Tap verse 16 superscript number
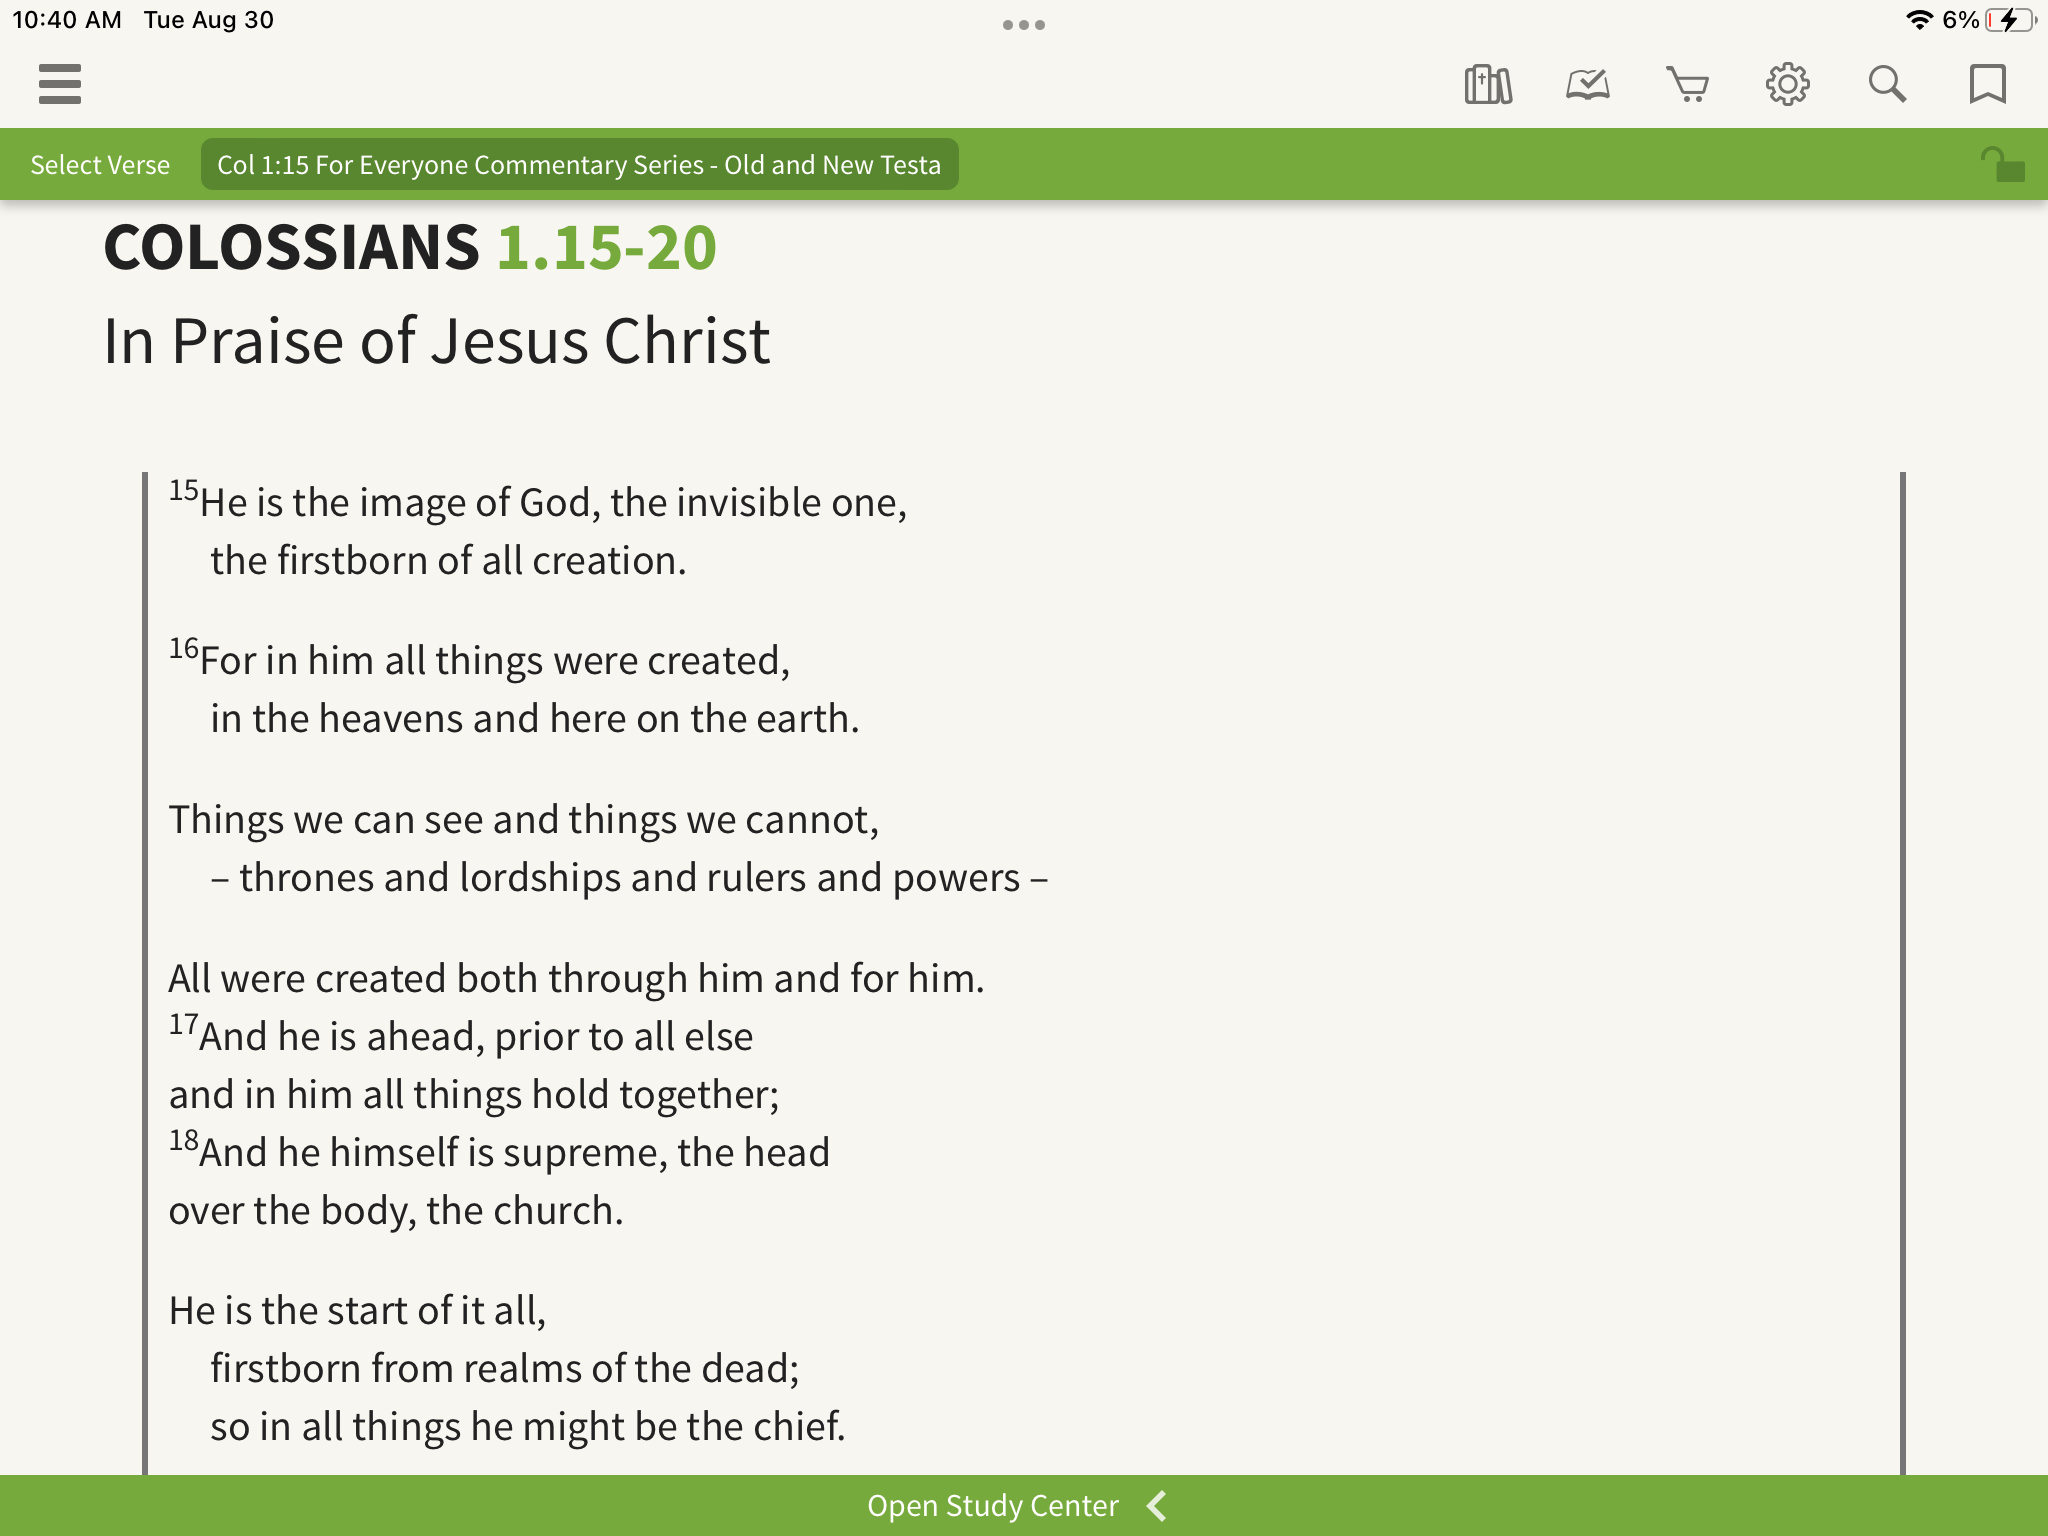 pyautogui.click(x=183, y=648)
